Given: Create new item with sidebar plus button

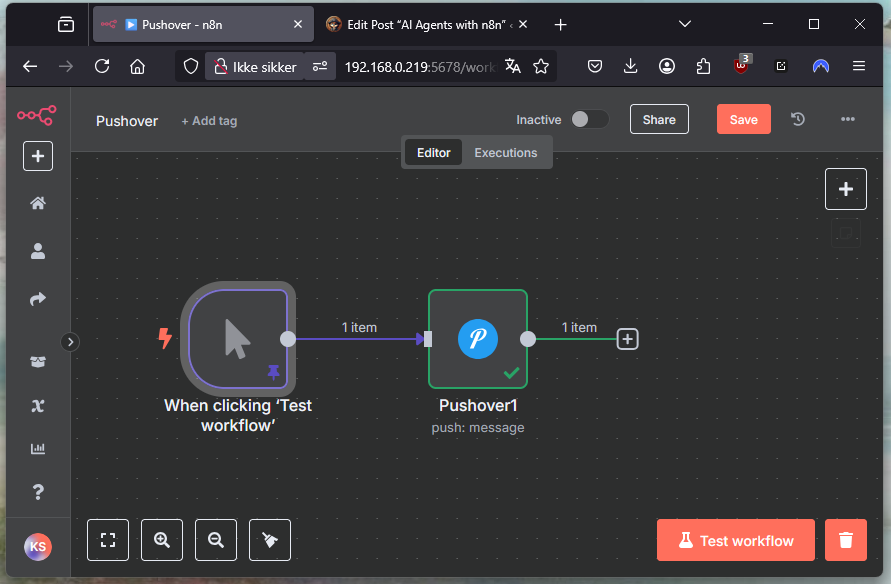Looking at the screenshot, I should 38,156.
